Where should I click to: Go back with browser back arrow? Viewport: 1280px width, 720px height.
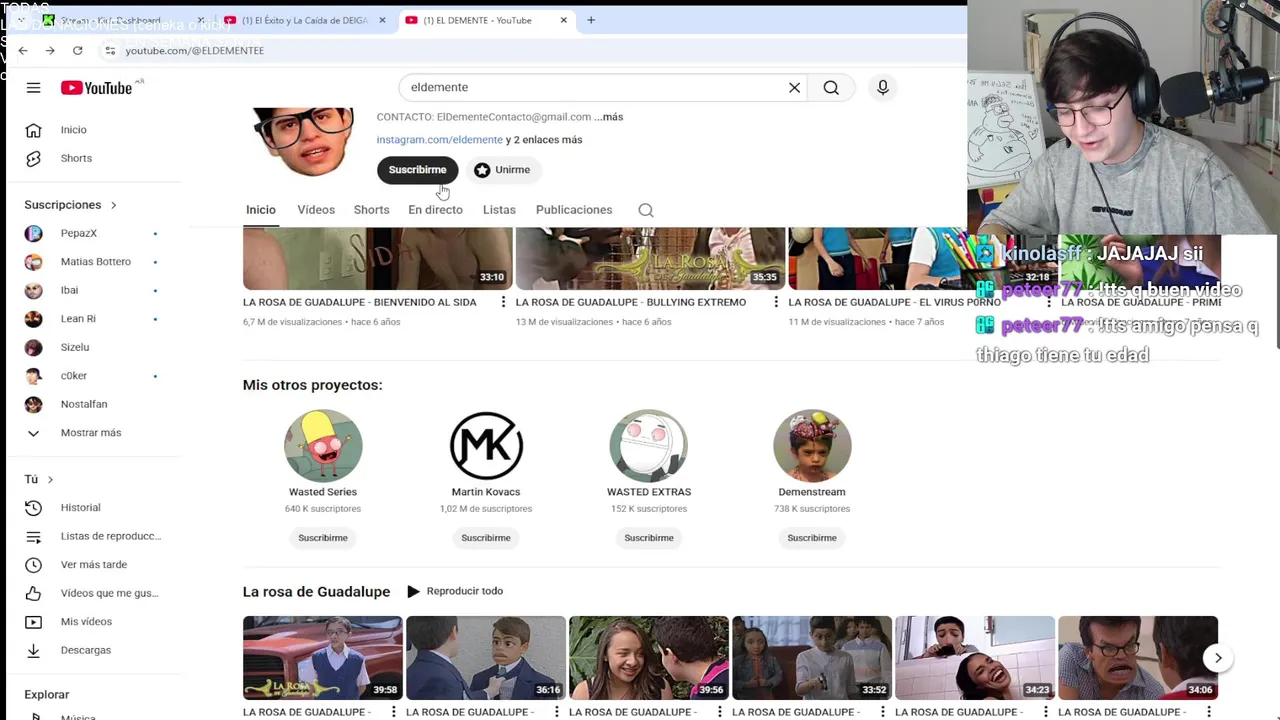(23, 50)
